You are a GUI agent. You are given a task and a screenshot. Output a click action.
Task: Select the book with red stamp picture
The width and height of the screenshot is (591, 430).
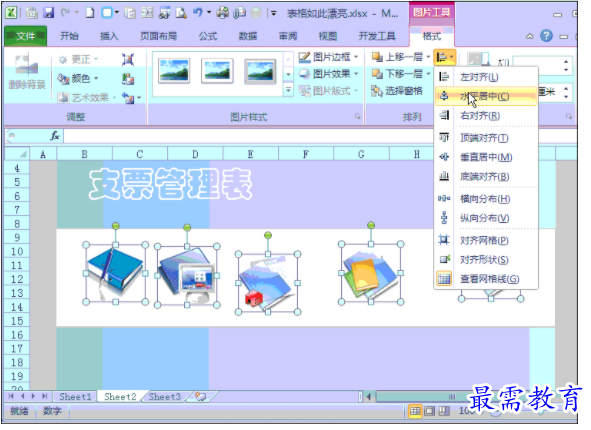[268, 283]
